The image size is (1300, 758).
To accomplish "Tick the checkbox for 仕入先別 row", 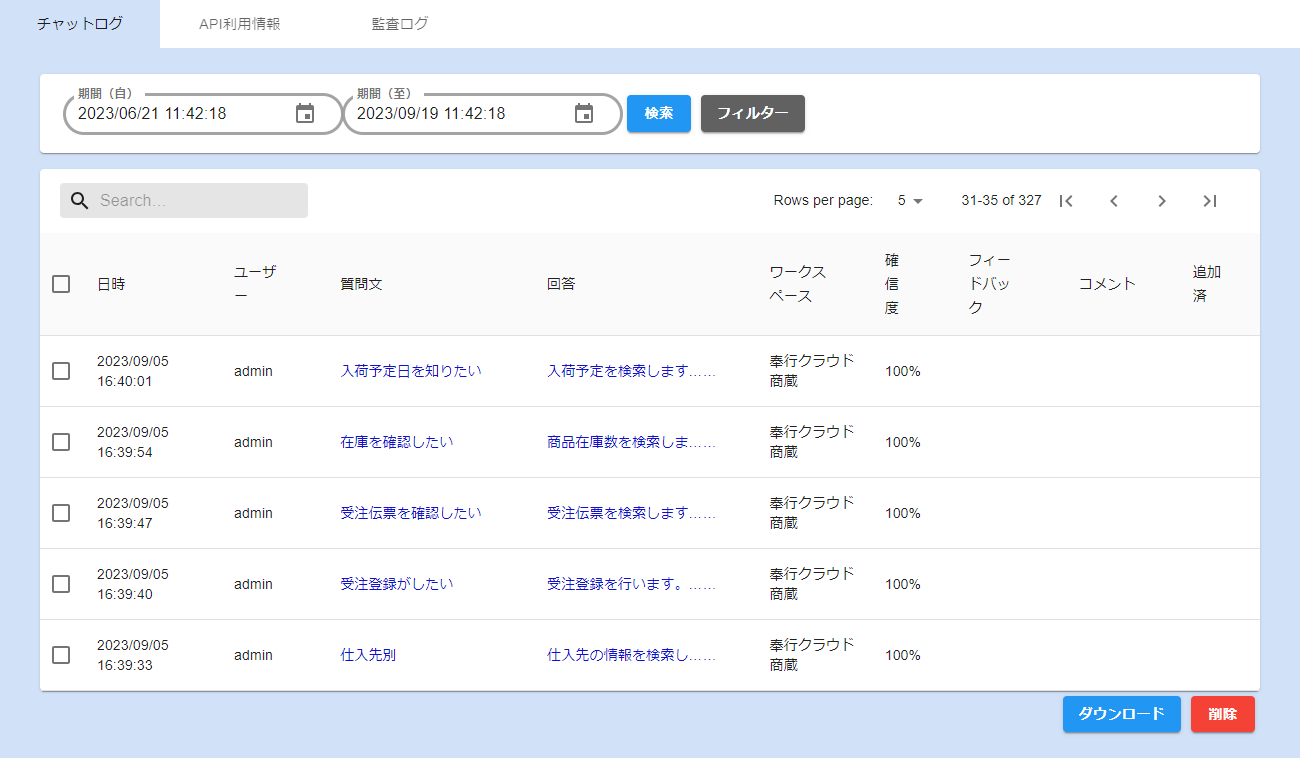I will 61,655.
